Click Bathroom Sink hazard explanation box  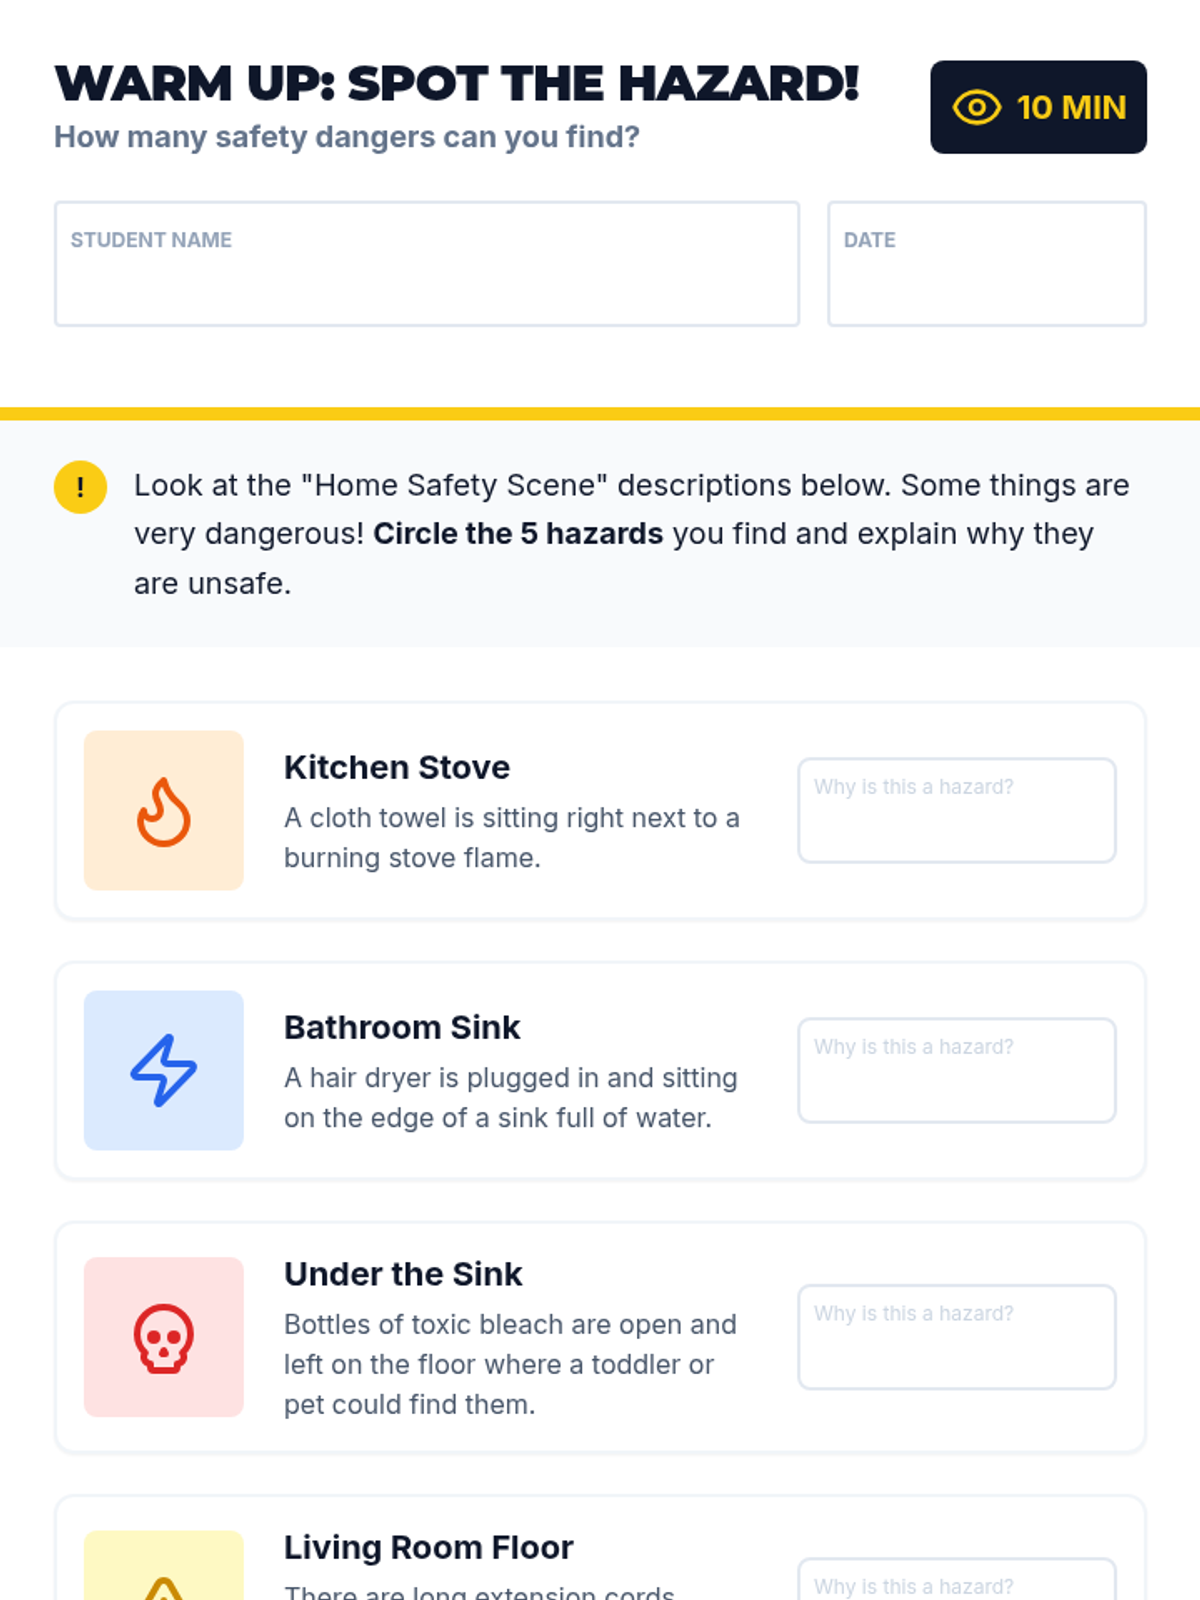click(956, 1070)
